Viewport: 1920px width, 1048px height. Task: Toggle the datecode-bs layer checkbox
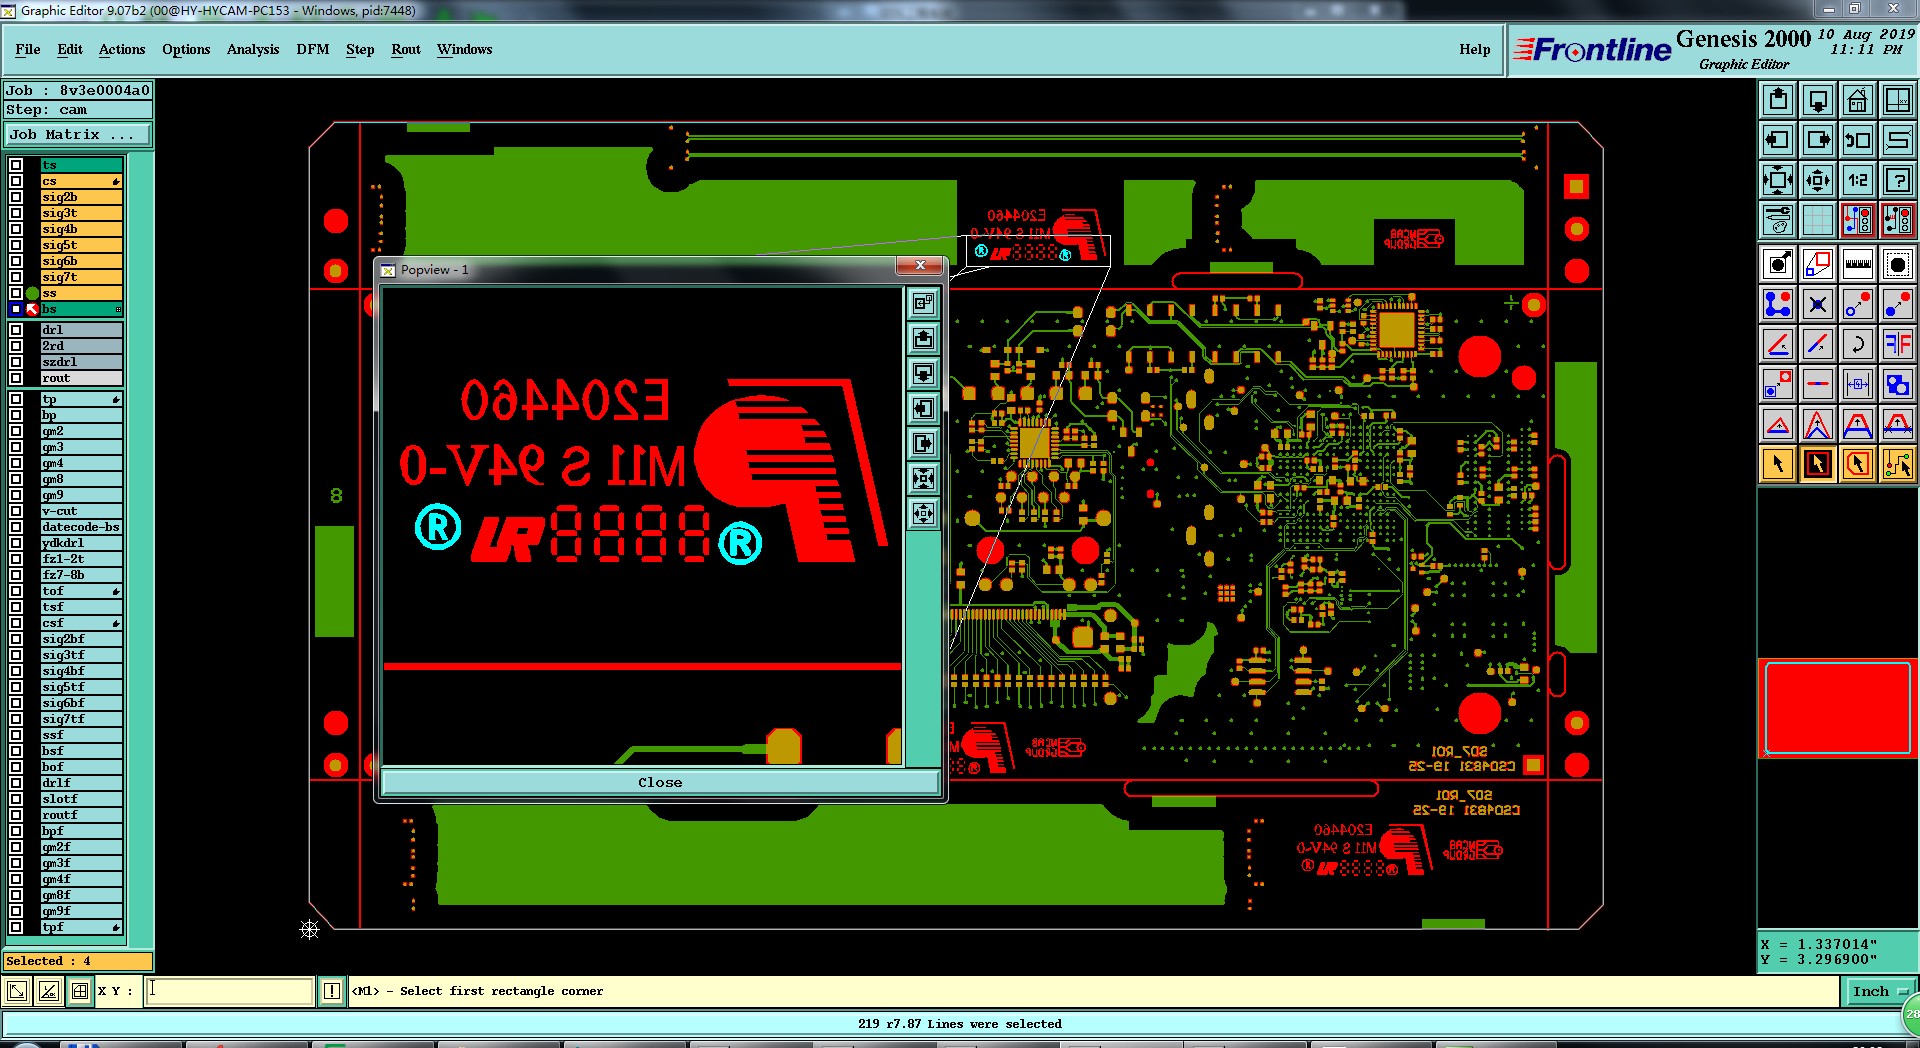(x=16, y=527)
